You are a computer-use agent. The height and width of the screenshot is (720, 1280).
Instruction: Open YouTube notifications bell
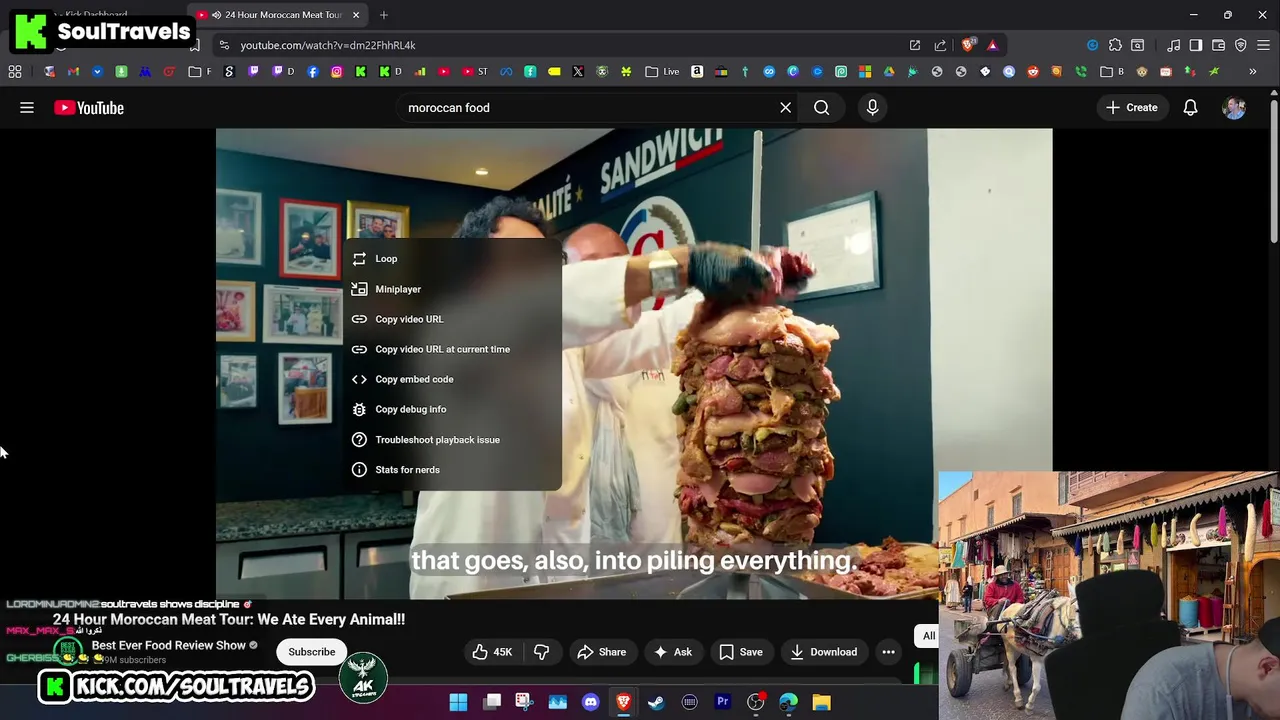[1190, 107]
